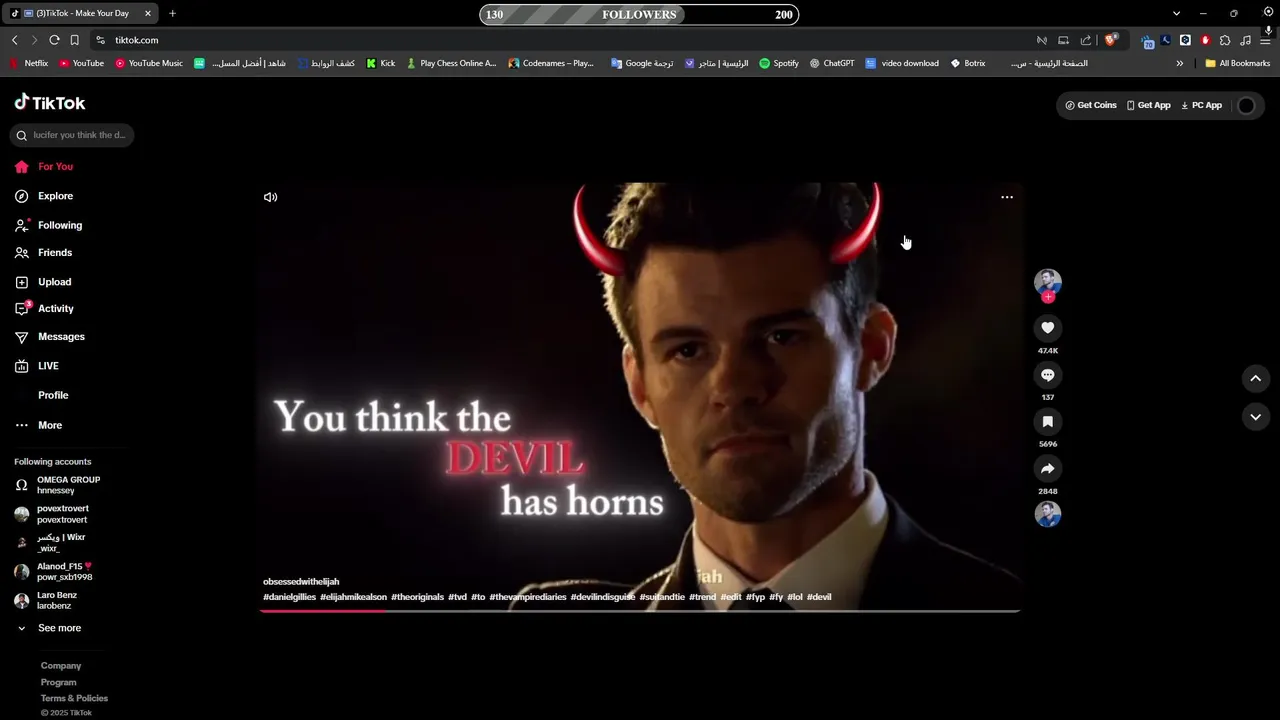Click the TikTok logo

click(x=50, y=102)
